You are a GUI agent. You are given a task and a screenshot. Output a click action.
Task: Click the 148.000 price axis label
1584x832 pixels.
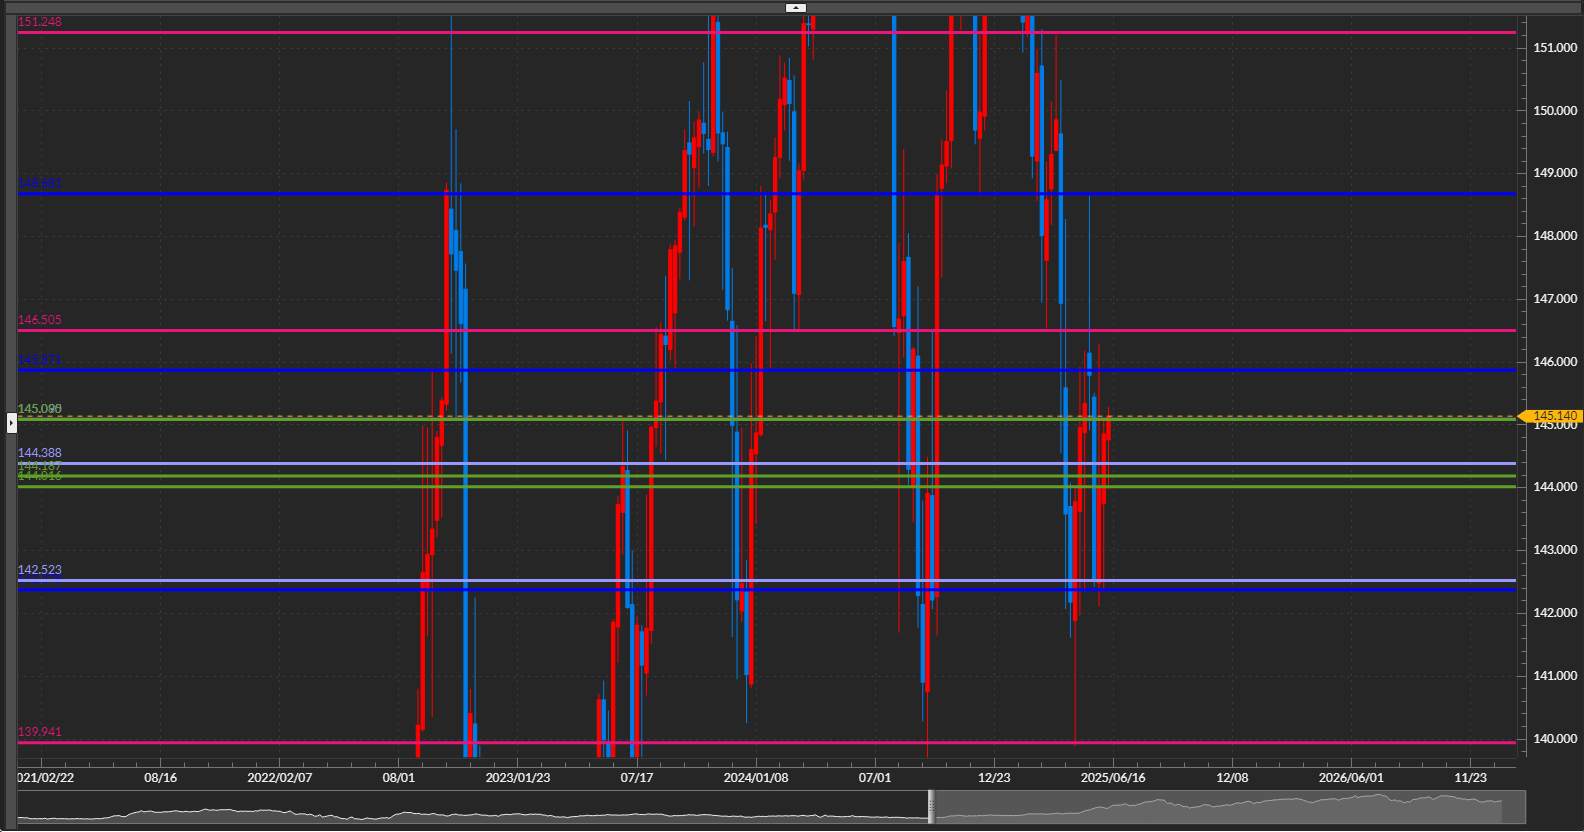[x=1555, y=236]
